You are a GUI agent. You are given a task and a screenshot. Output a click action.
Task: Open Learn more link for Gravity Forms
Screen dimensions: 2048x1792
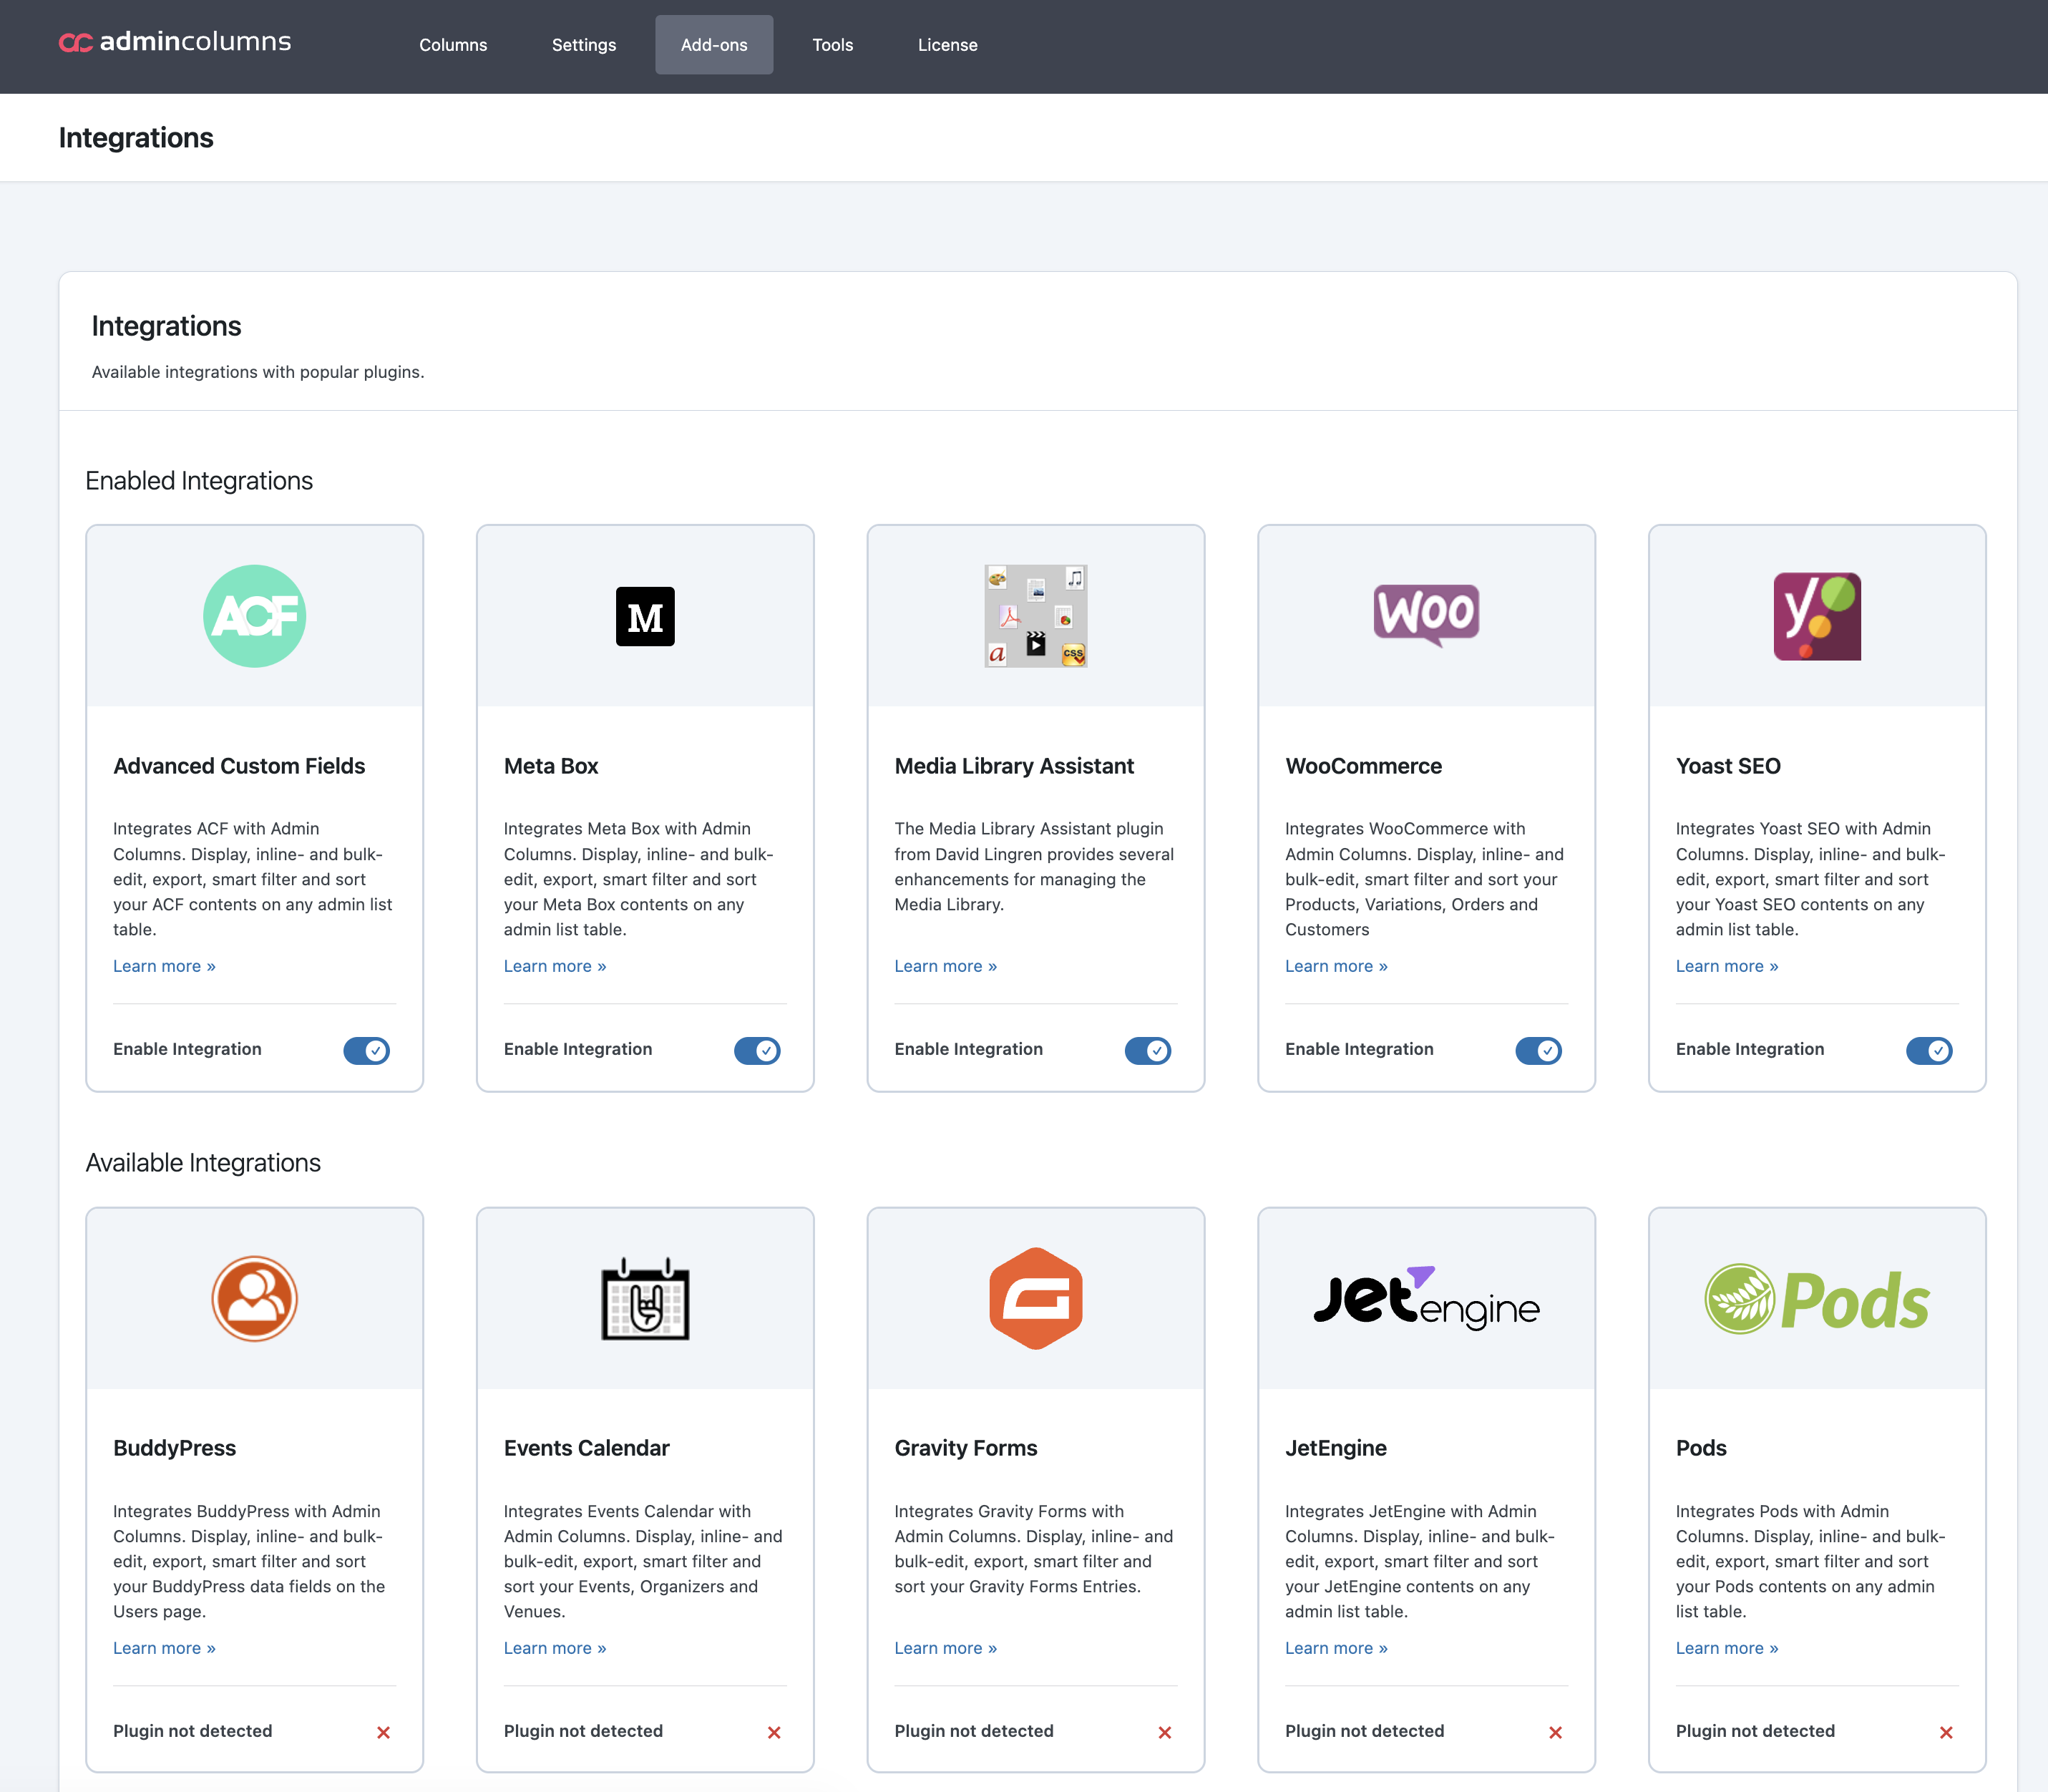click(945, 1648)
